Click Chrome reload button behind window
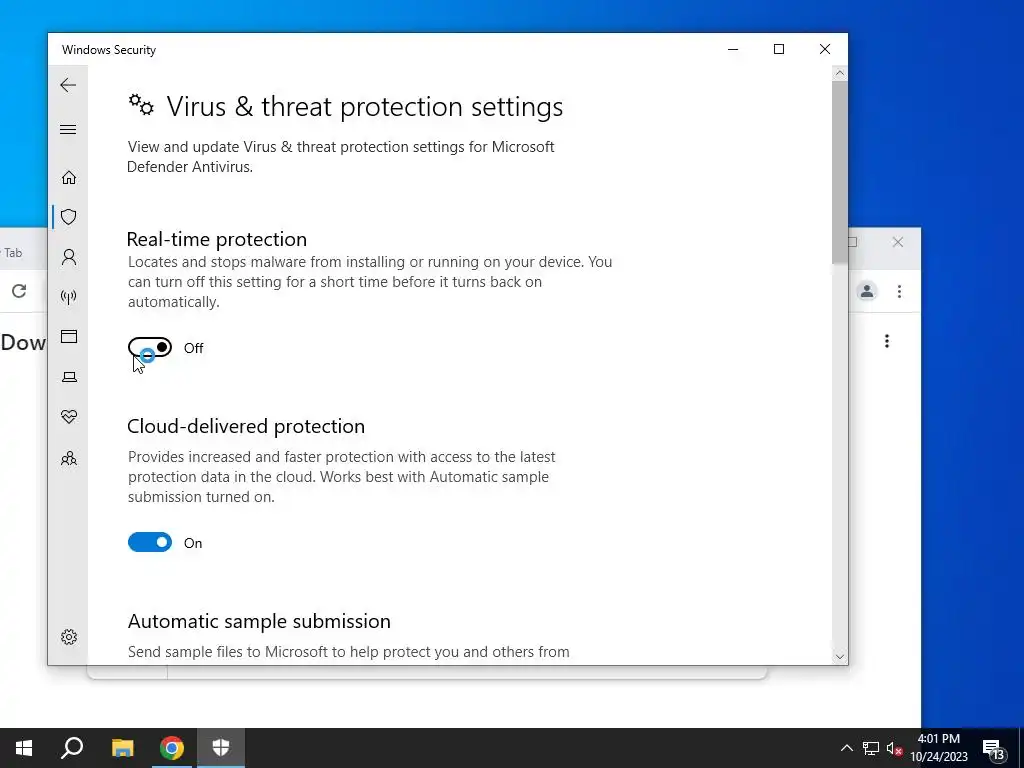Screen dimensions: 1024x768 click(19, 291)
